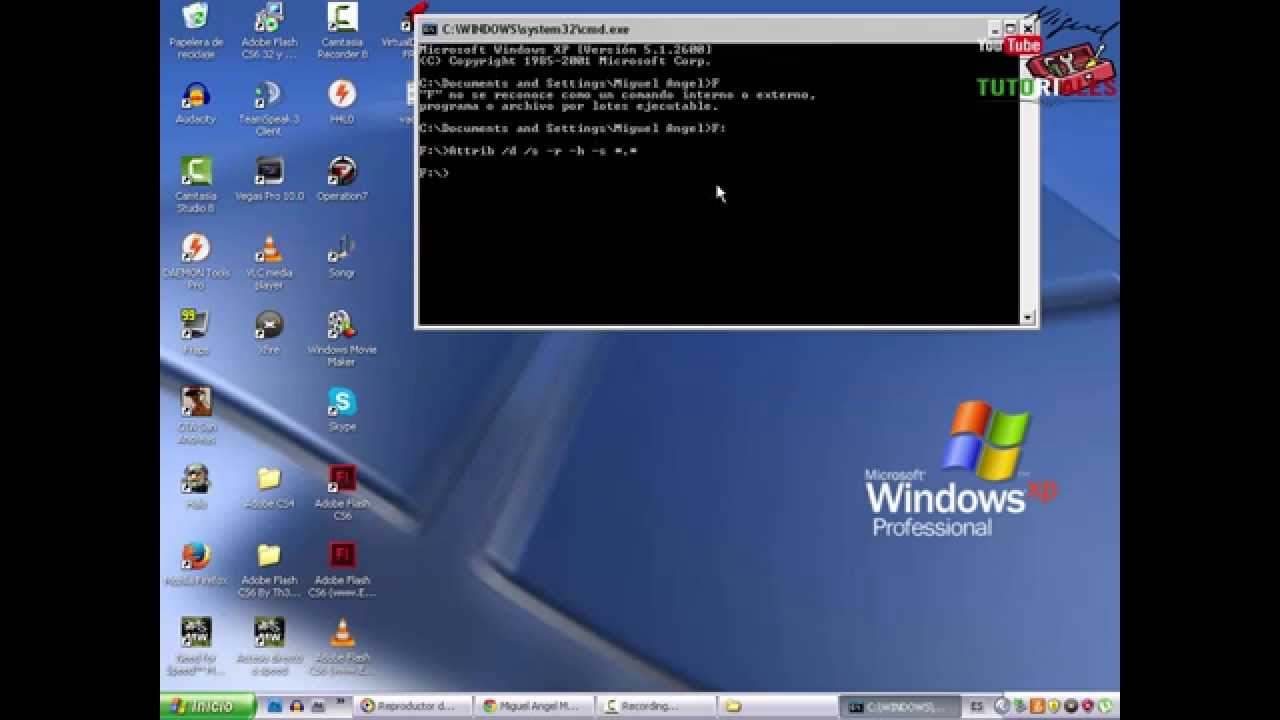Image resolution: width=1280 pixels, height=720 pixels.
Task: Click the ES language indicator in taskbar
Action: pyautogui.click(x=977, y=707)
